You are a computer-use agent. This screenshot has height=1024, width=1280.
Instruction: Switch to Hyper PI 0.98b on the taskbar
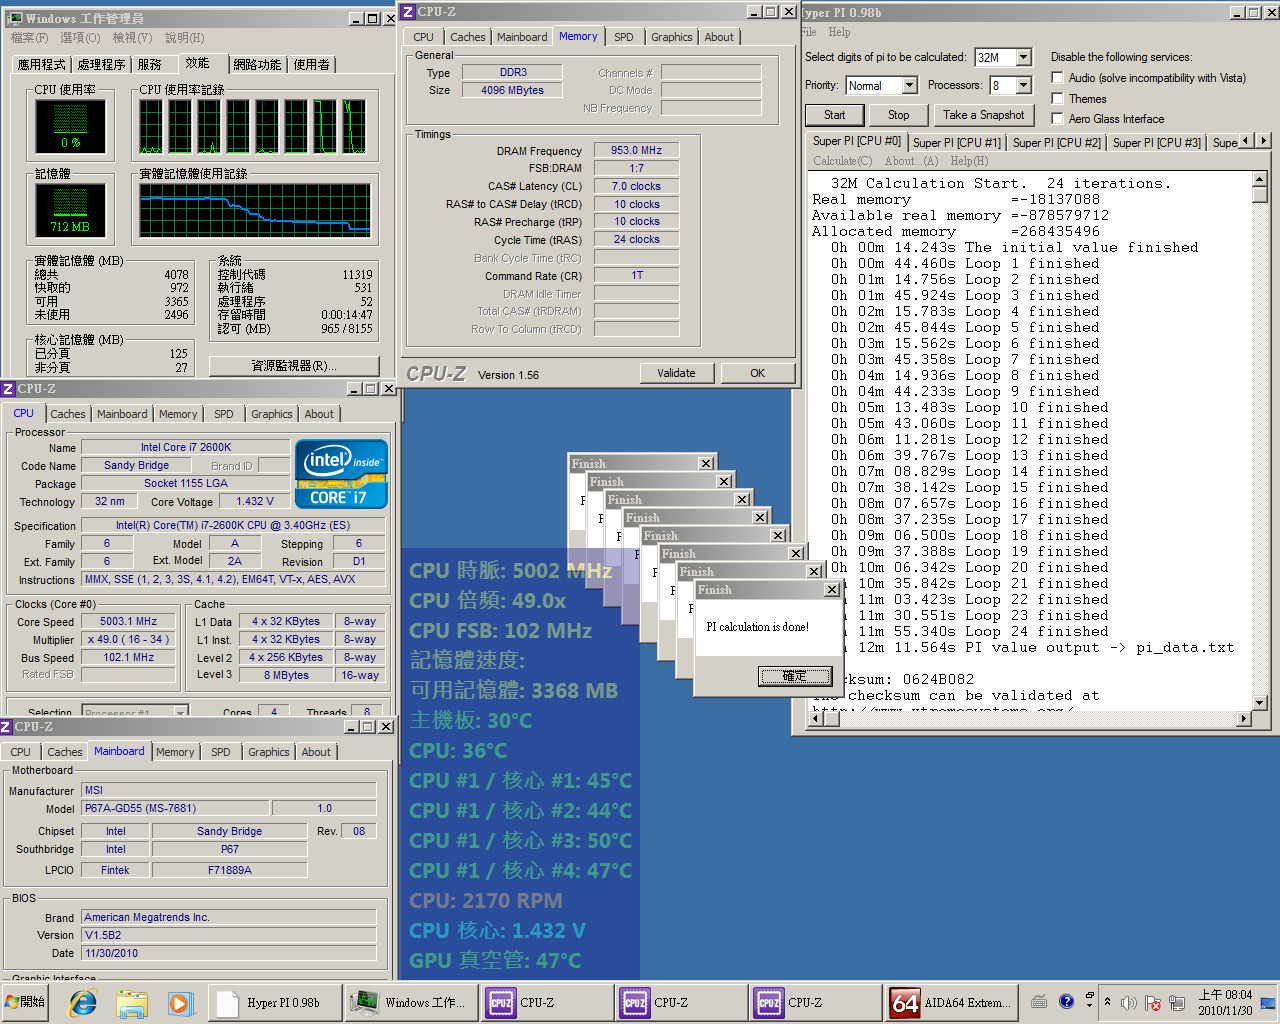[x=274, y=1002]
